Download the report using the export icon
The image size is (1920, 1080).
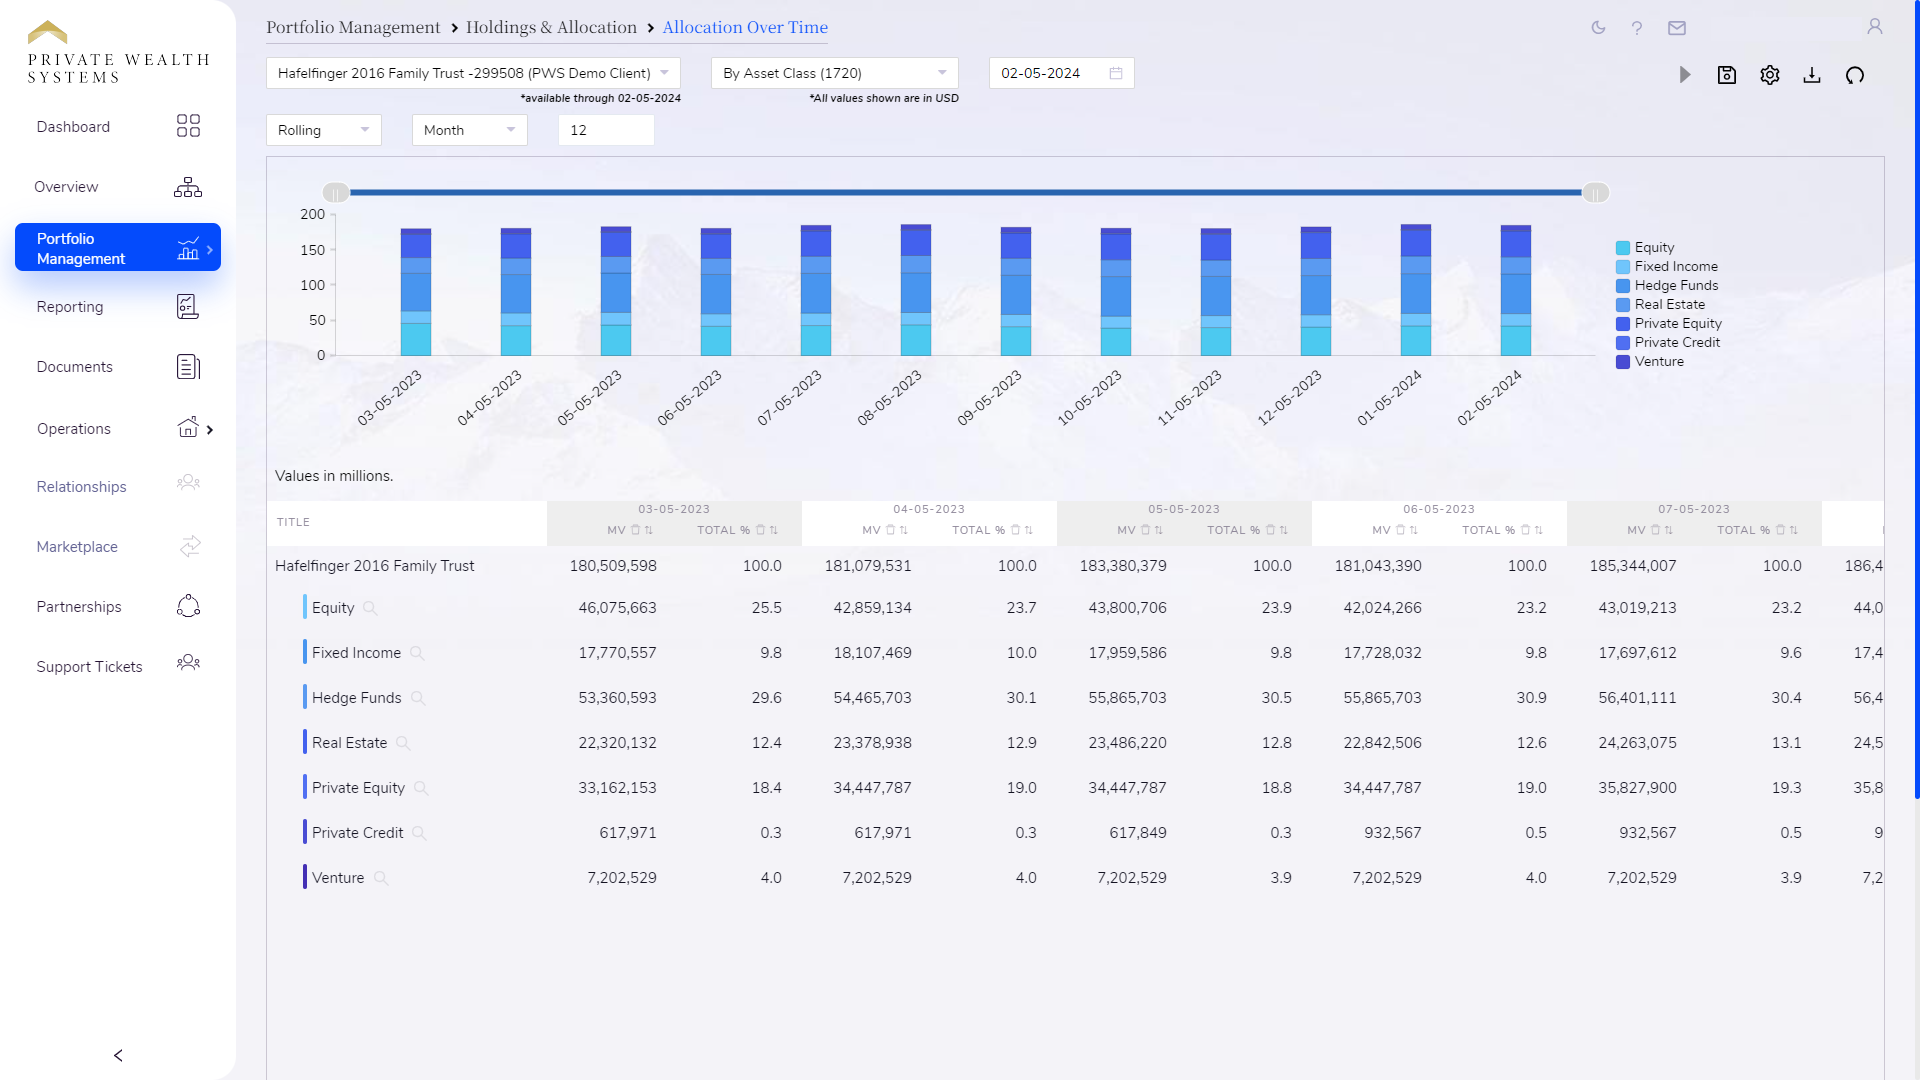[x=1812, y=74]
